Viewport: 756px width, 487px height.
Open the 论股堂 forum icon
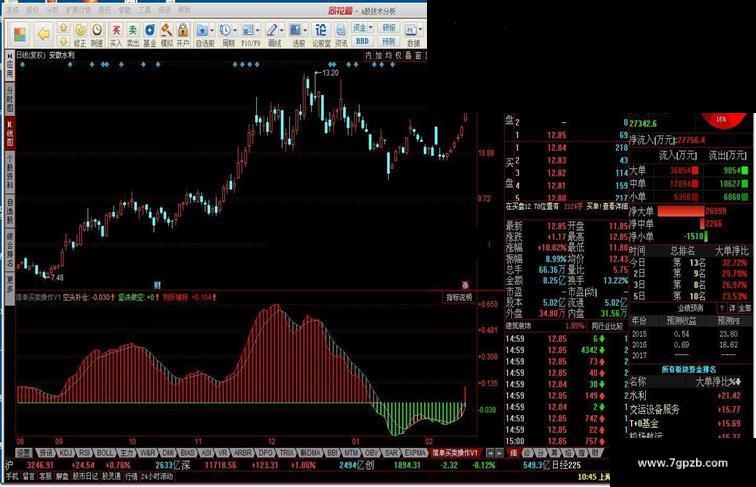click(x=321, y=35)
